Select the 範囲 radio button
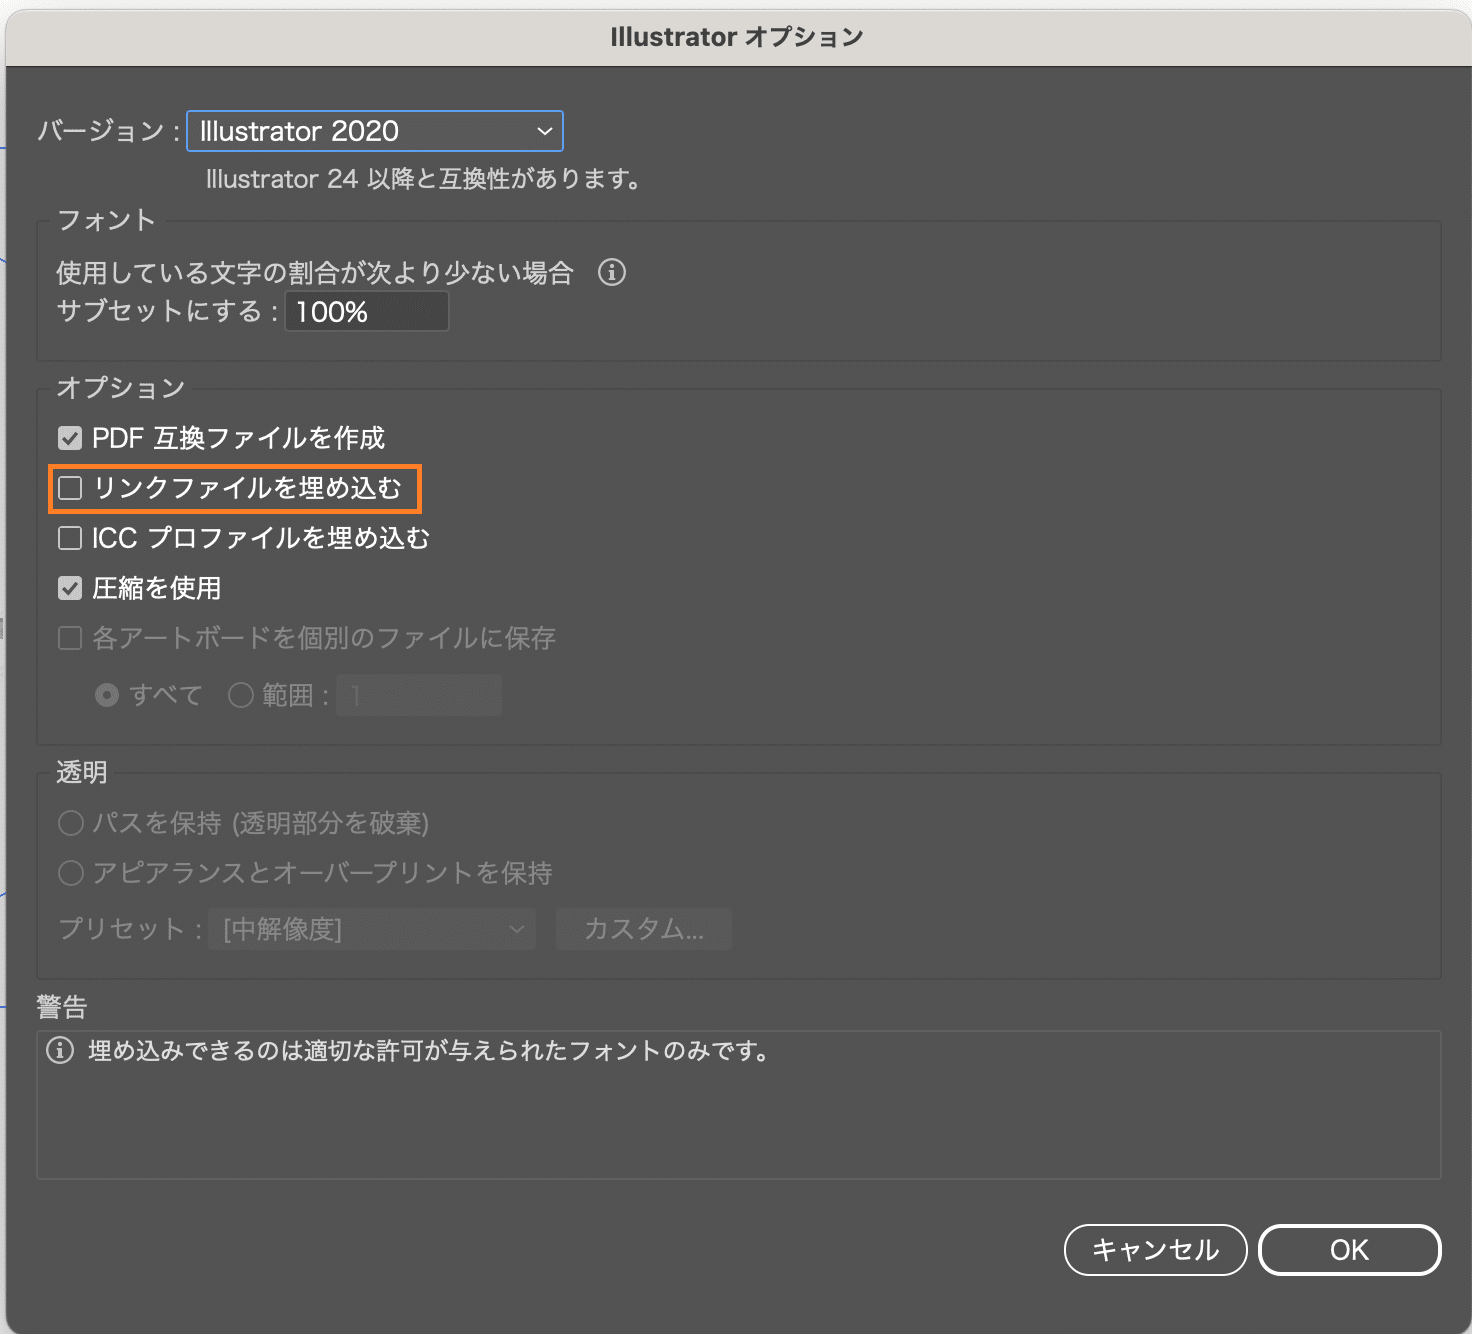The height and width of the screenshot is (1334, 1472). point(240,695)
